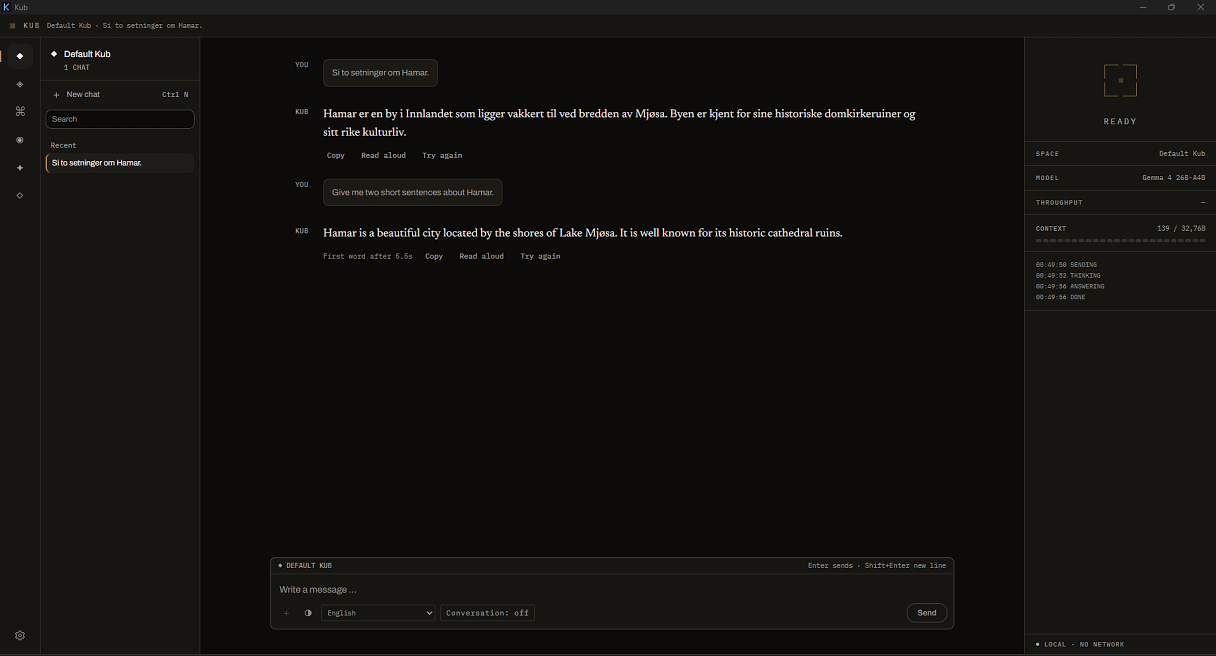1216x656 pixels.
Task: Click the MODEL row showing Gemma 4
Action: coord(1120,178)
